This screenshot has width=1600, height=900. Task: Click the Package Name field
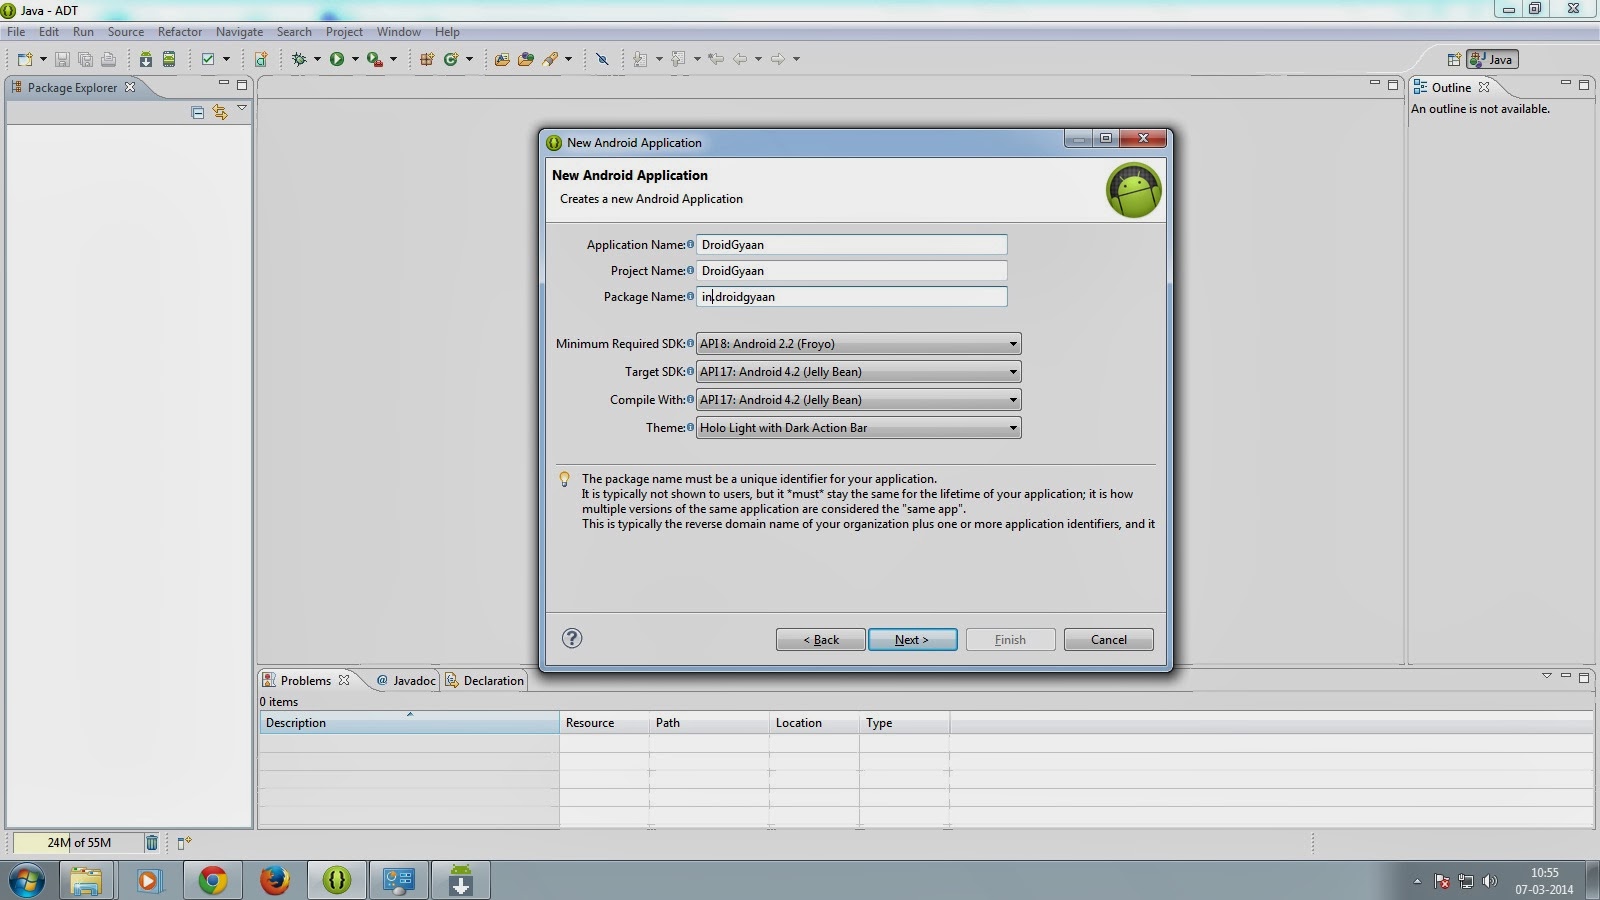click(x=852, y=297)
